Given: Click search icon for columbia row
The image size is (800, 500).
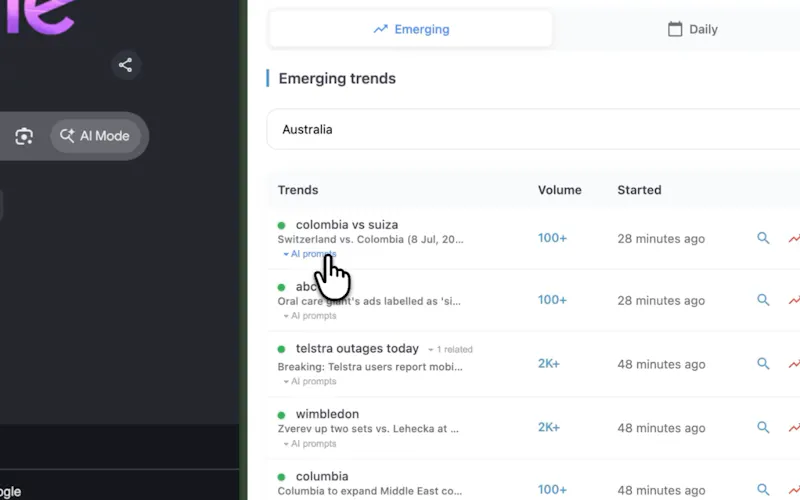Looking at the screenshot, I should (x=763, y=489).
